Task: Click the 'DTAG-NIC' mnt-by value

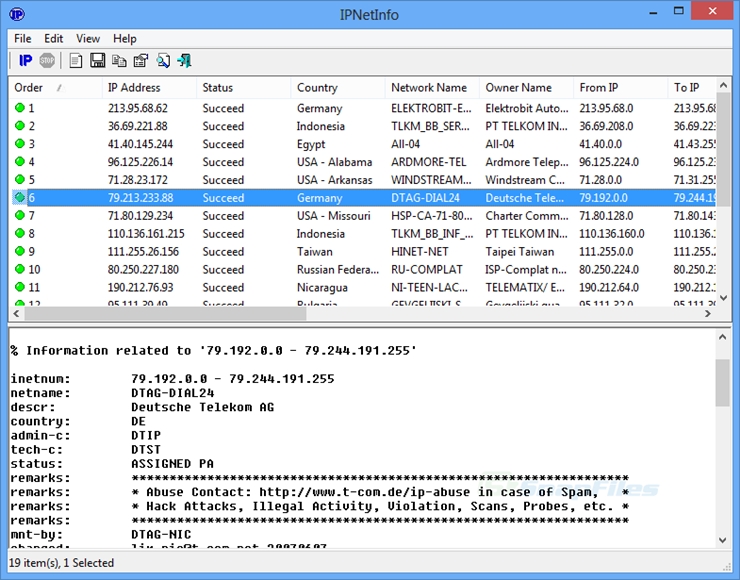Action: click(x=161, y=534)
